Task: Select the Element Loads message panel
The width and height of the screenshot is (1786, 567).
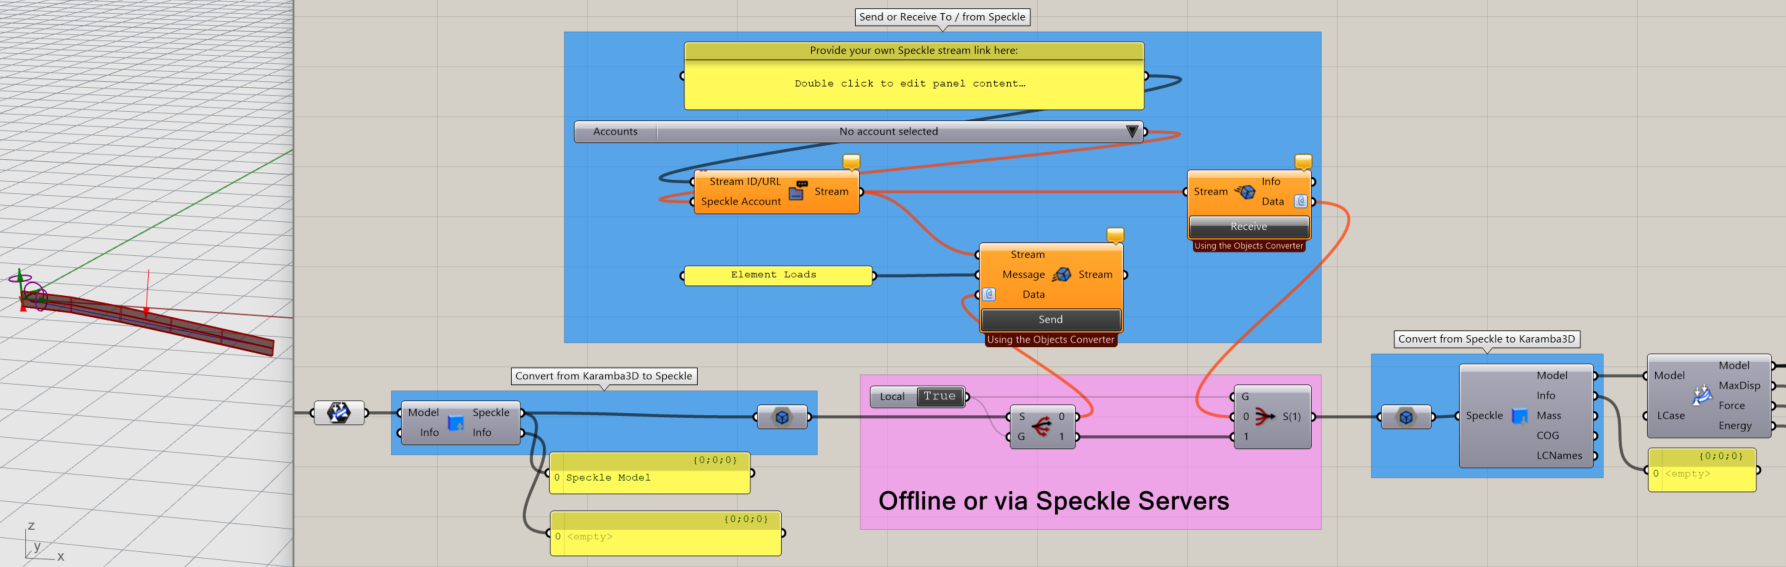Action: [776, 275]
